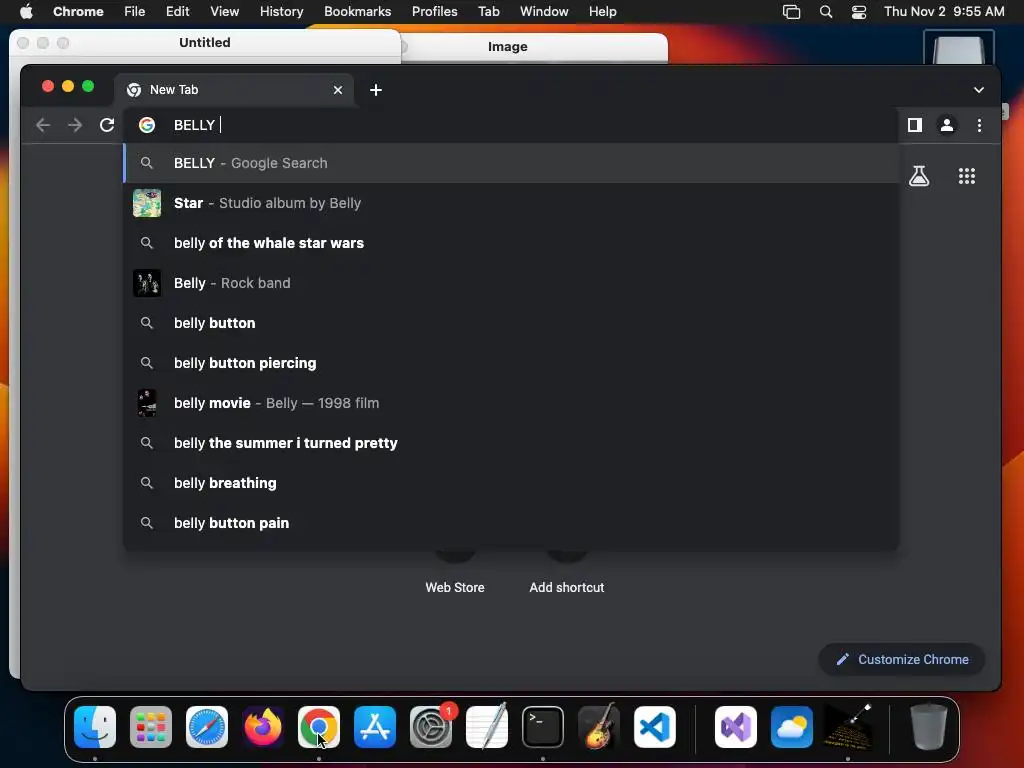Viewport: 1024px width, 768px height.
Task: Open Finder from the Dock
Action: [x=95, y=727]
